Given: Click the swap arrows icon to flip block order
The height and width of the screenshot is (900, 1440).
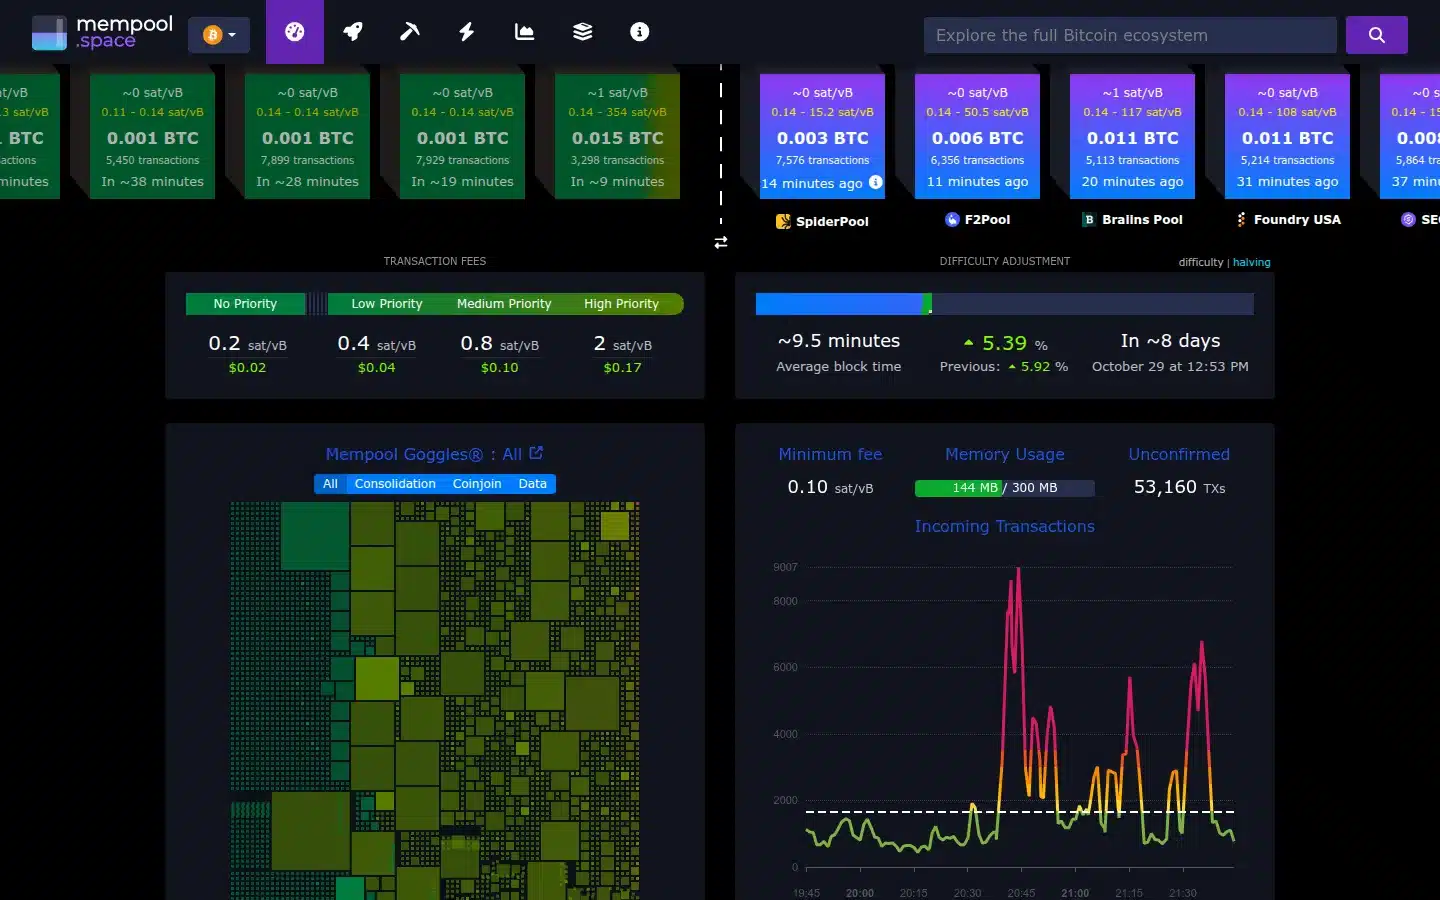Looking at the screenshot, I should (721, 242).
